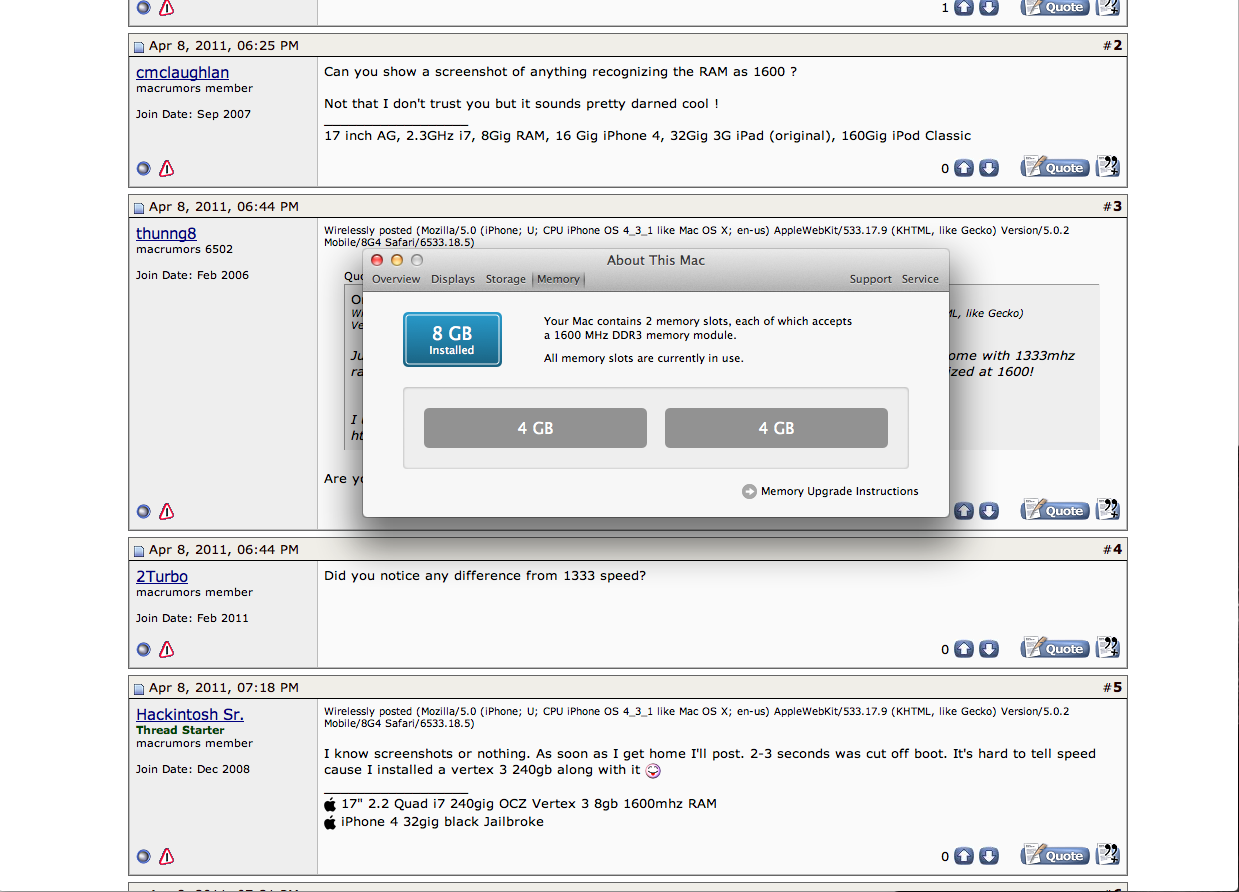Image resolution: width=1239 pixels, height=892 pixels.
Task: Open the #3 post permalink
Action: [1117, 207]
